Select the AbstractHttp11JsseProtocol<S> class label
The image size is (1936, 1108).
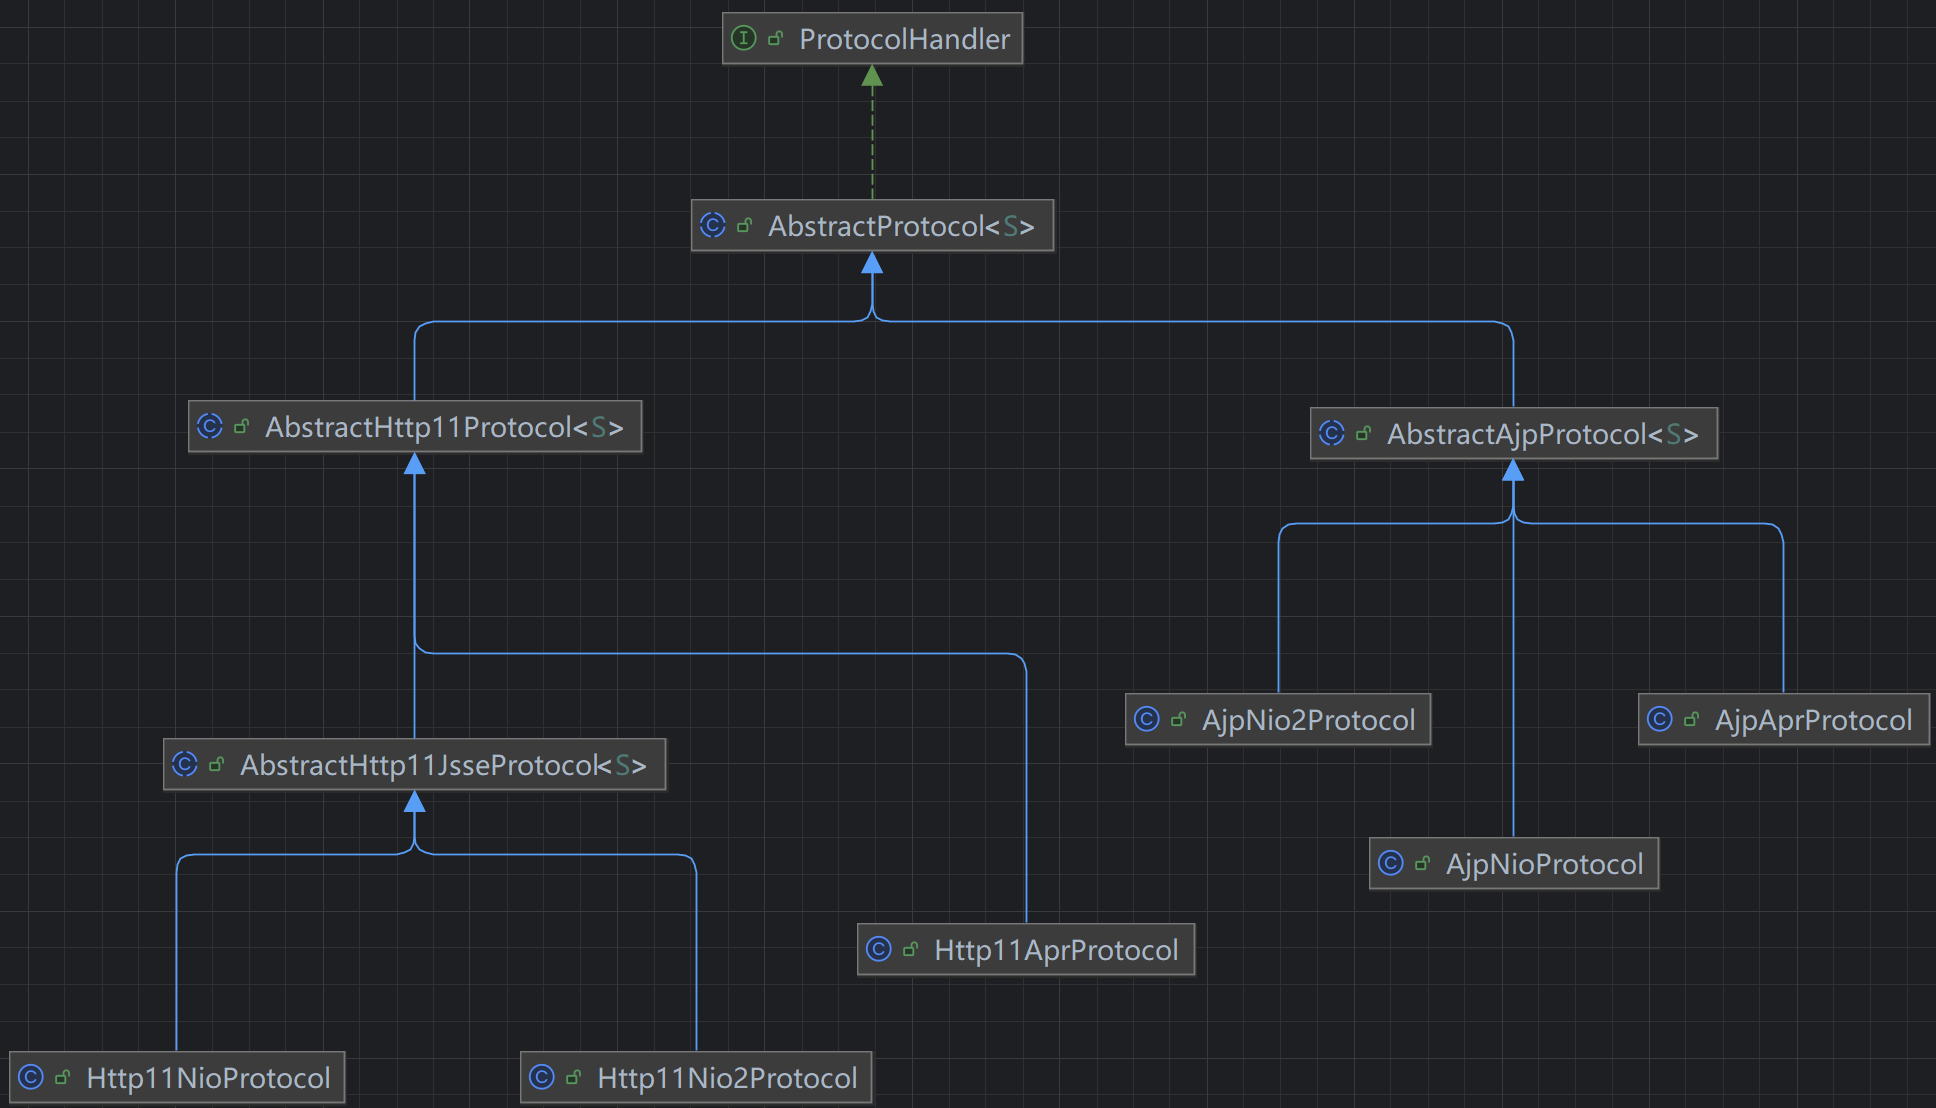pos(443,766)
